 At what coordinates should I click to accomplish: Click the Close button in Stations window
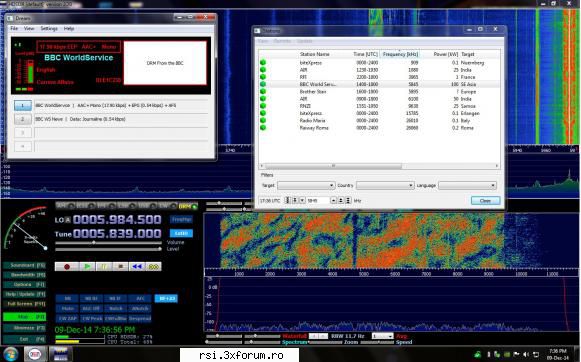tap(485, 200)
